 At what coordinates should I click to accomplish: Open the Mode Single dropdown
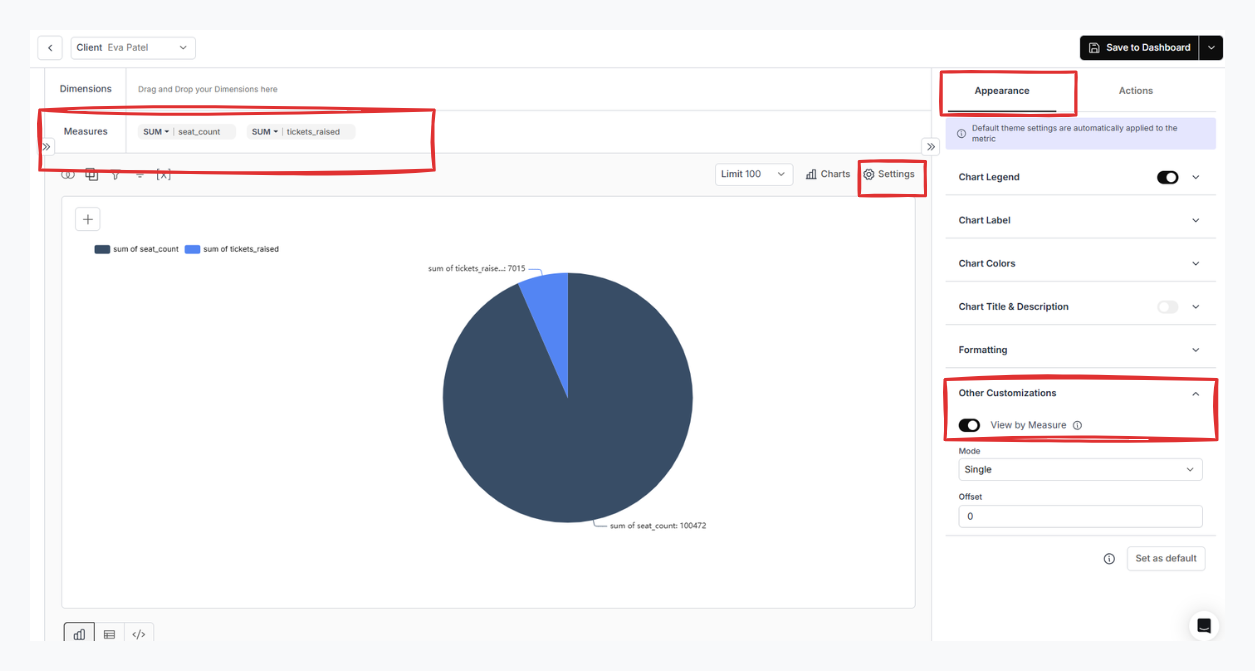coord(1080,470)
